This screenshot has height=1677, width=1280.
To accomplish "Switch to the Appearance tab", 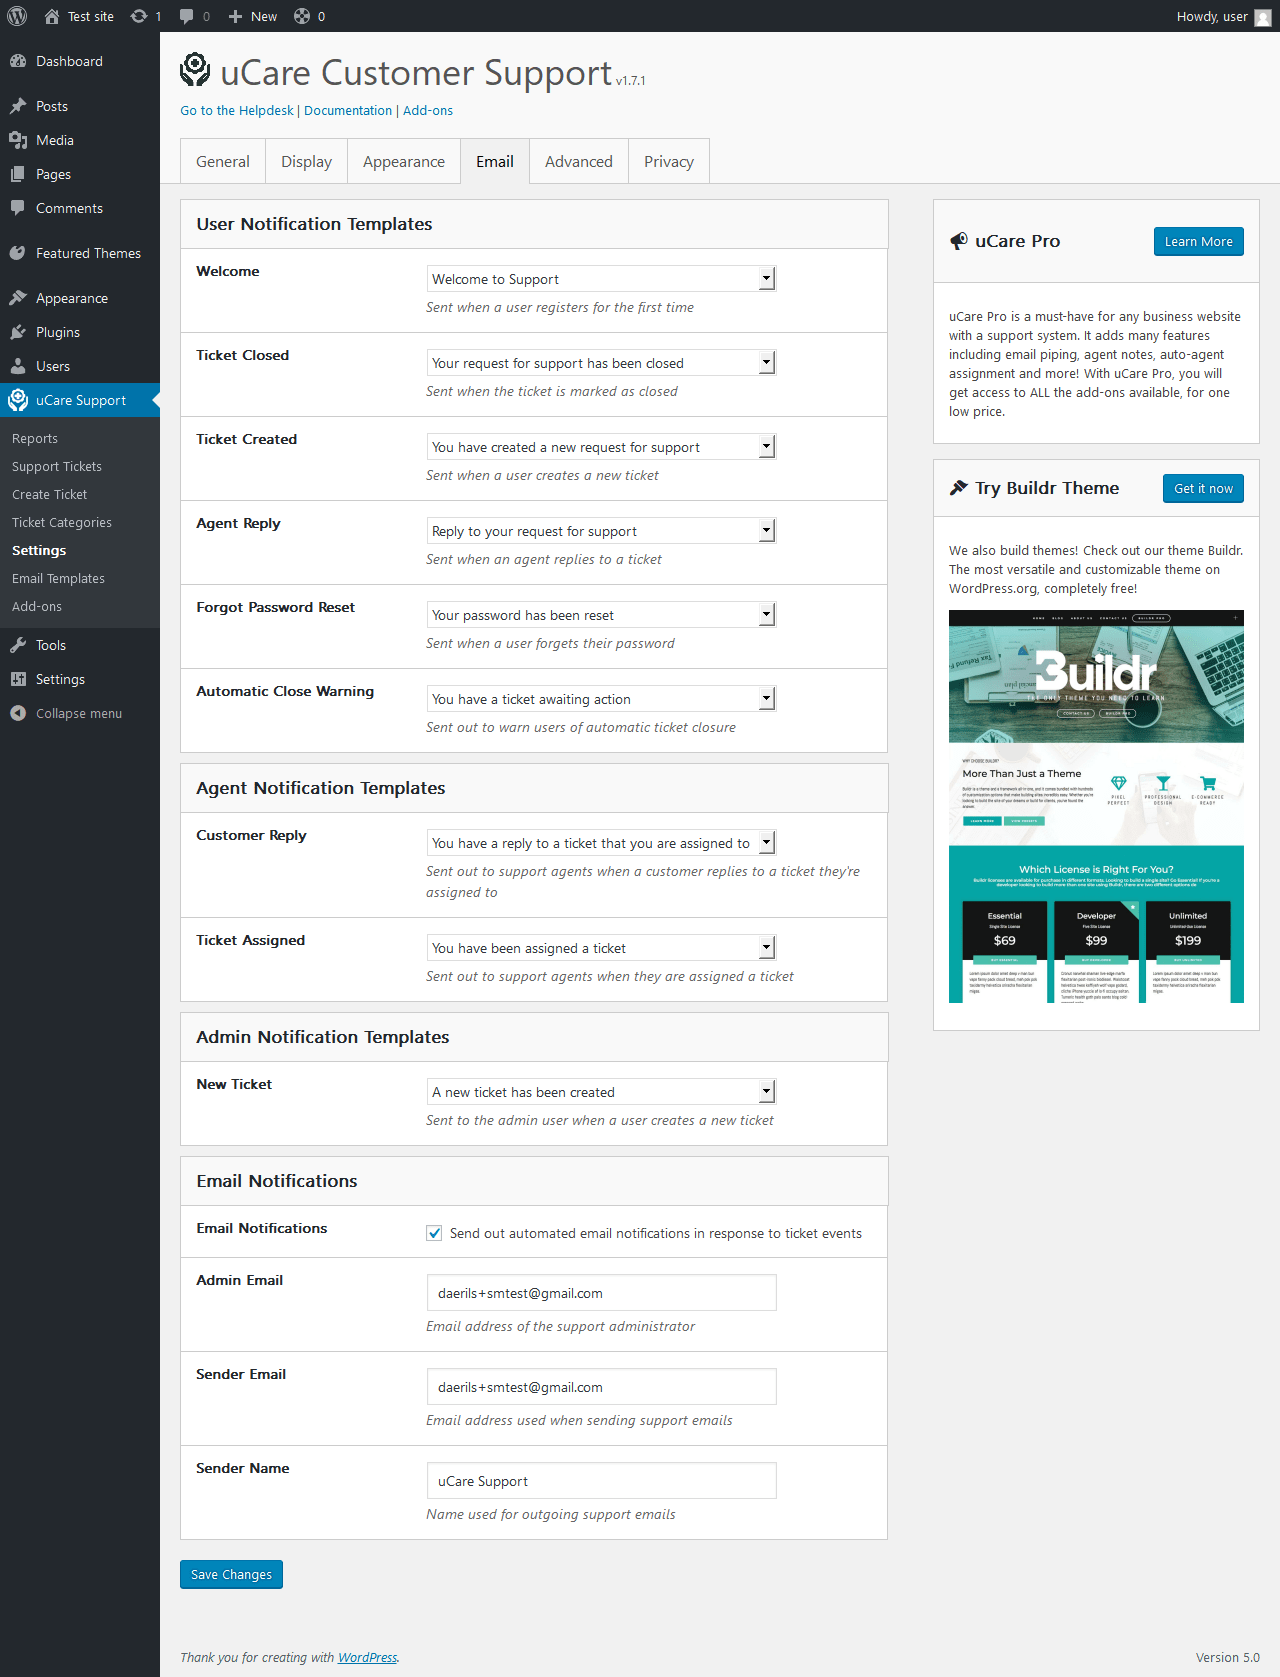I will tap(404, 161).
